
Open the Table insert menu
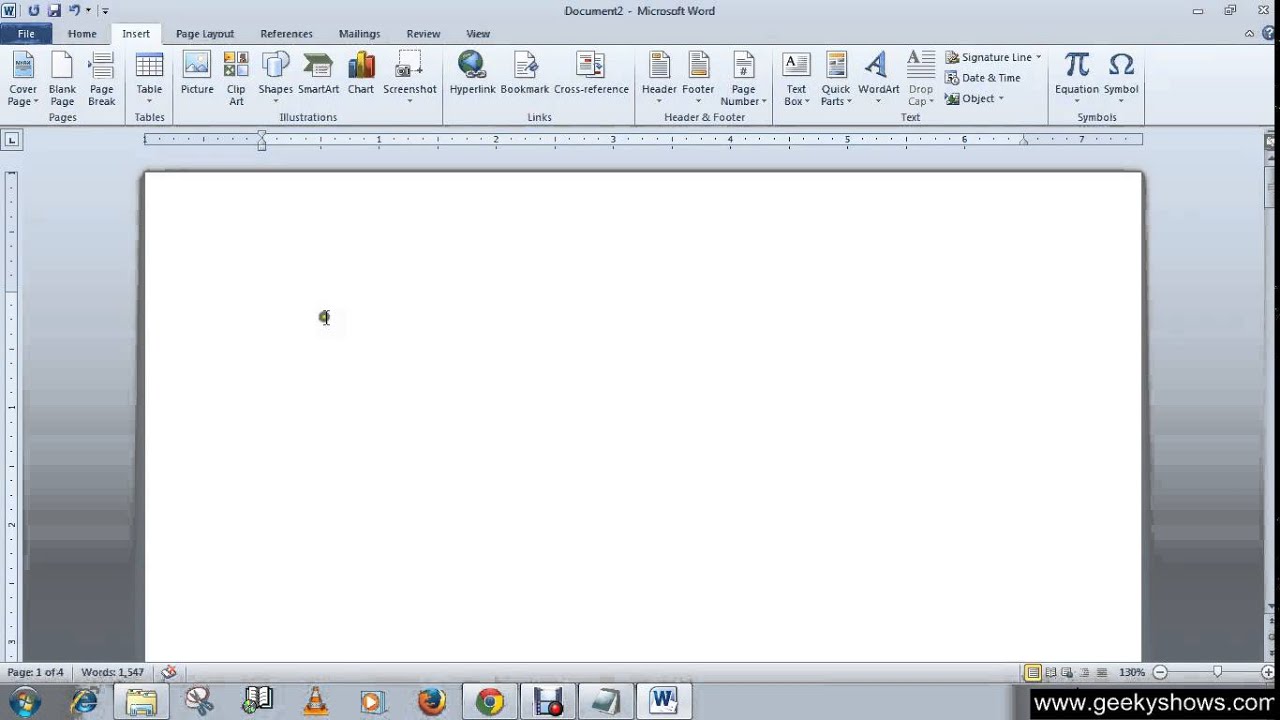coord(149,79)
